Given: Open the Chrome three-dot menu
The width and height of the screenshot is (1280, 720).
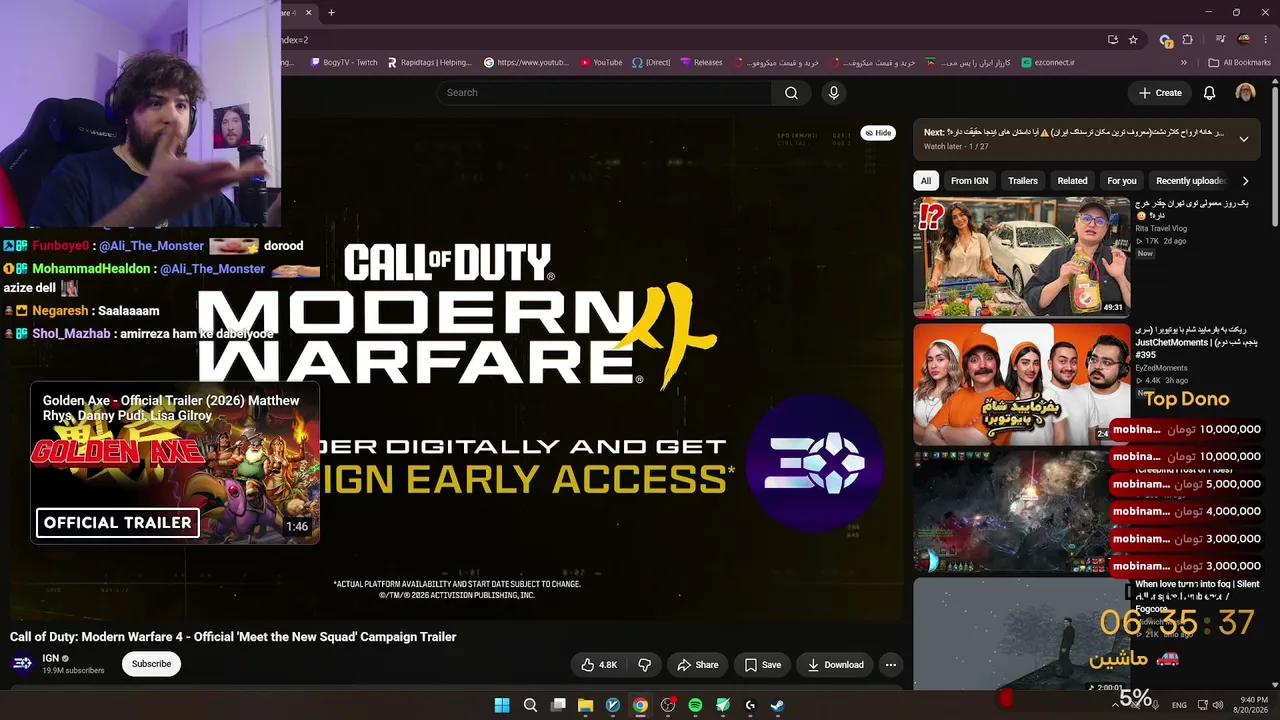Looking at the screenshot, I should [1266, 40].
